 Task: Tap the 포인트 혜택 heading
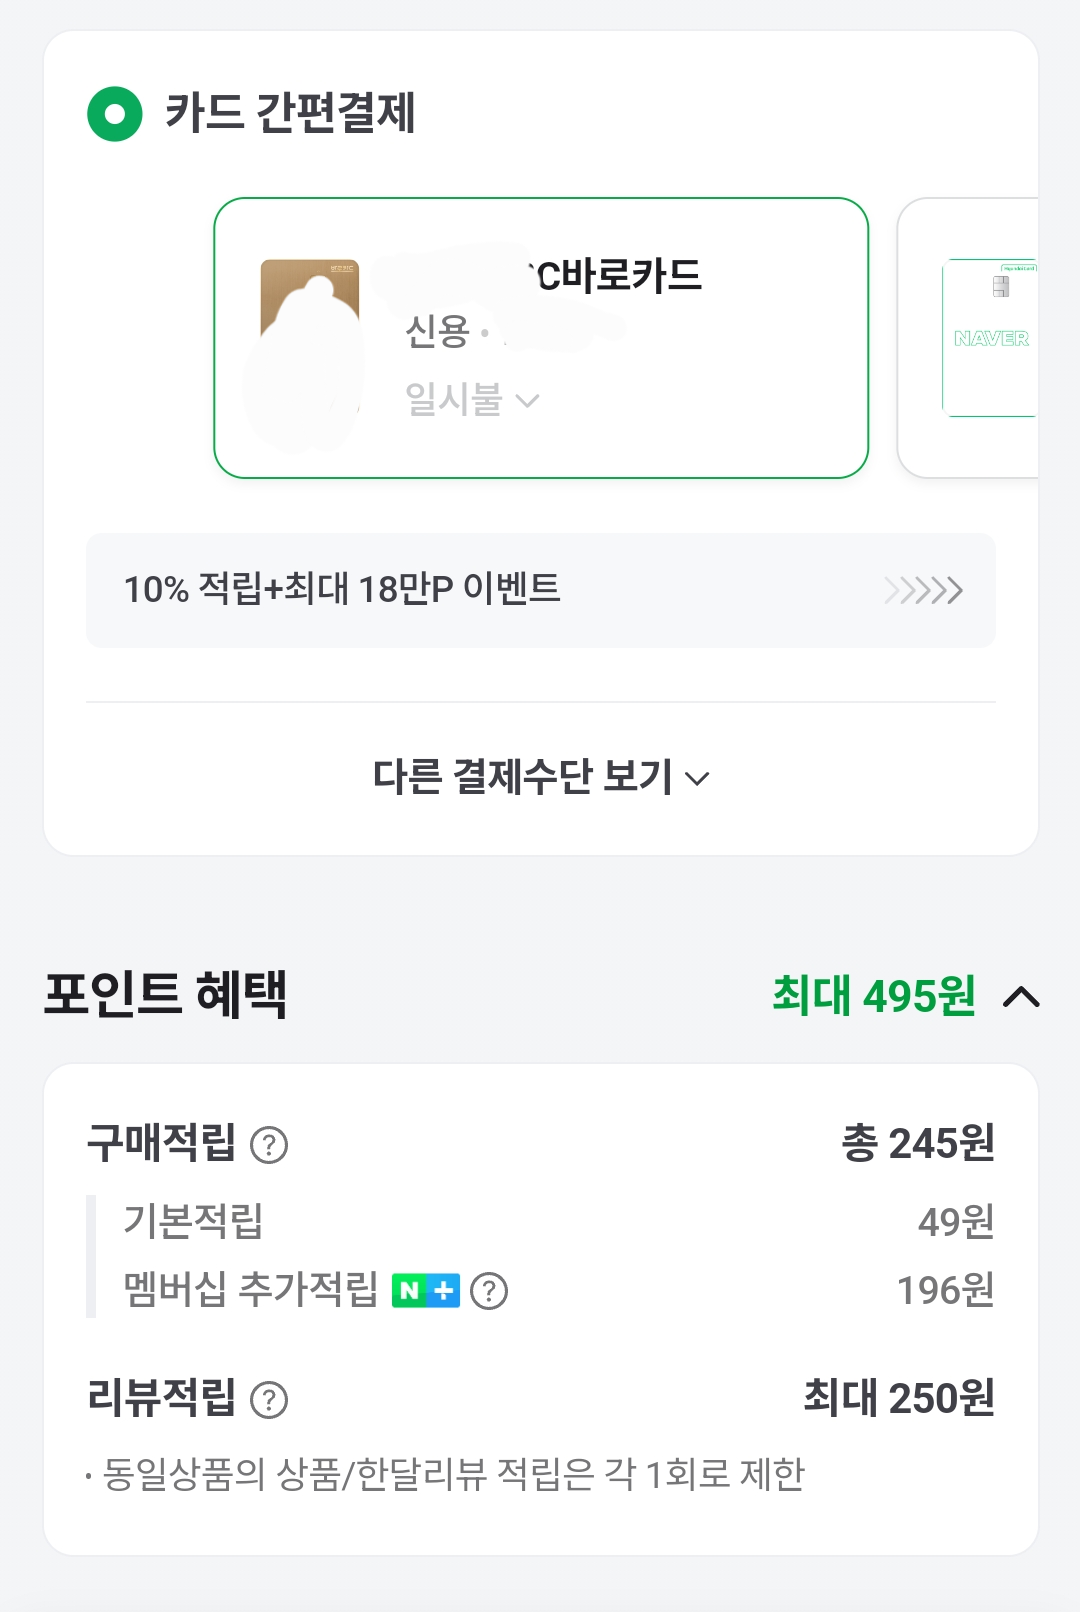click(166, 994)
